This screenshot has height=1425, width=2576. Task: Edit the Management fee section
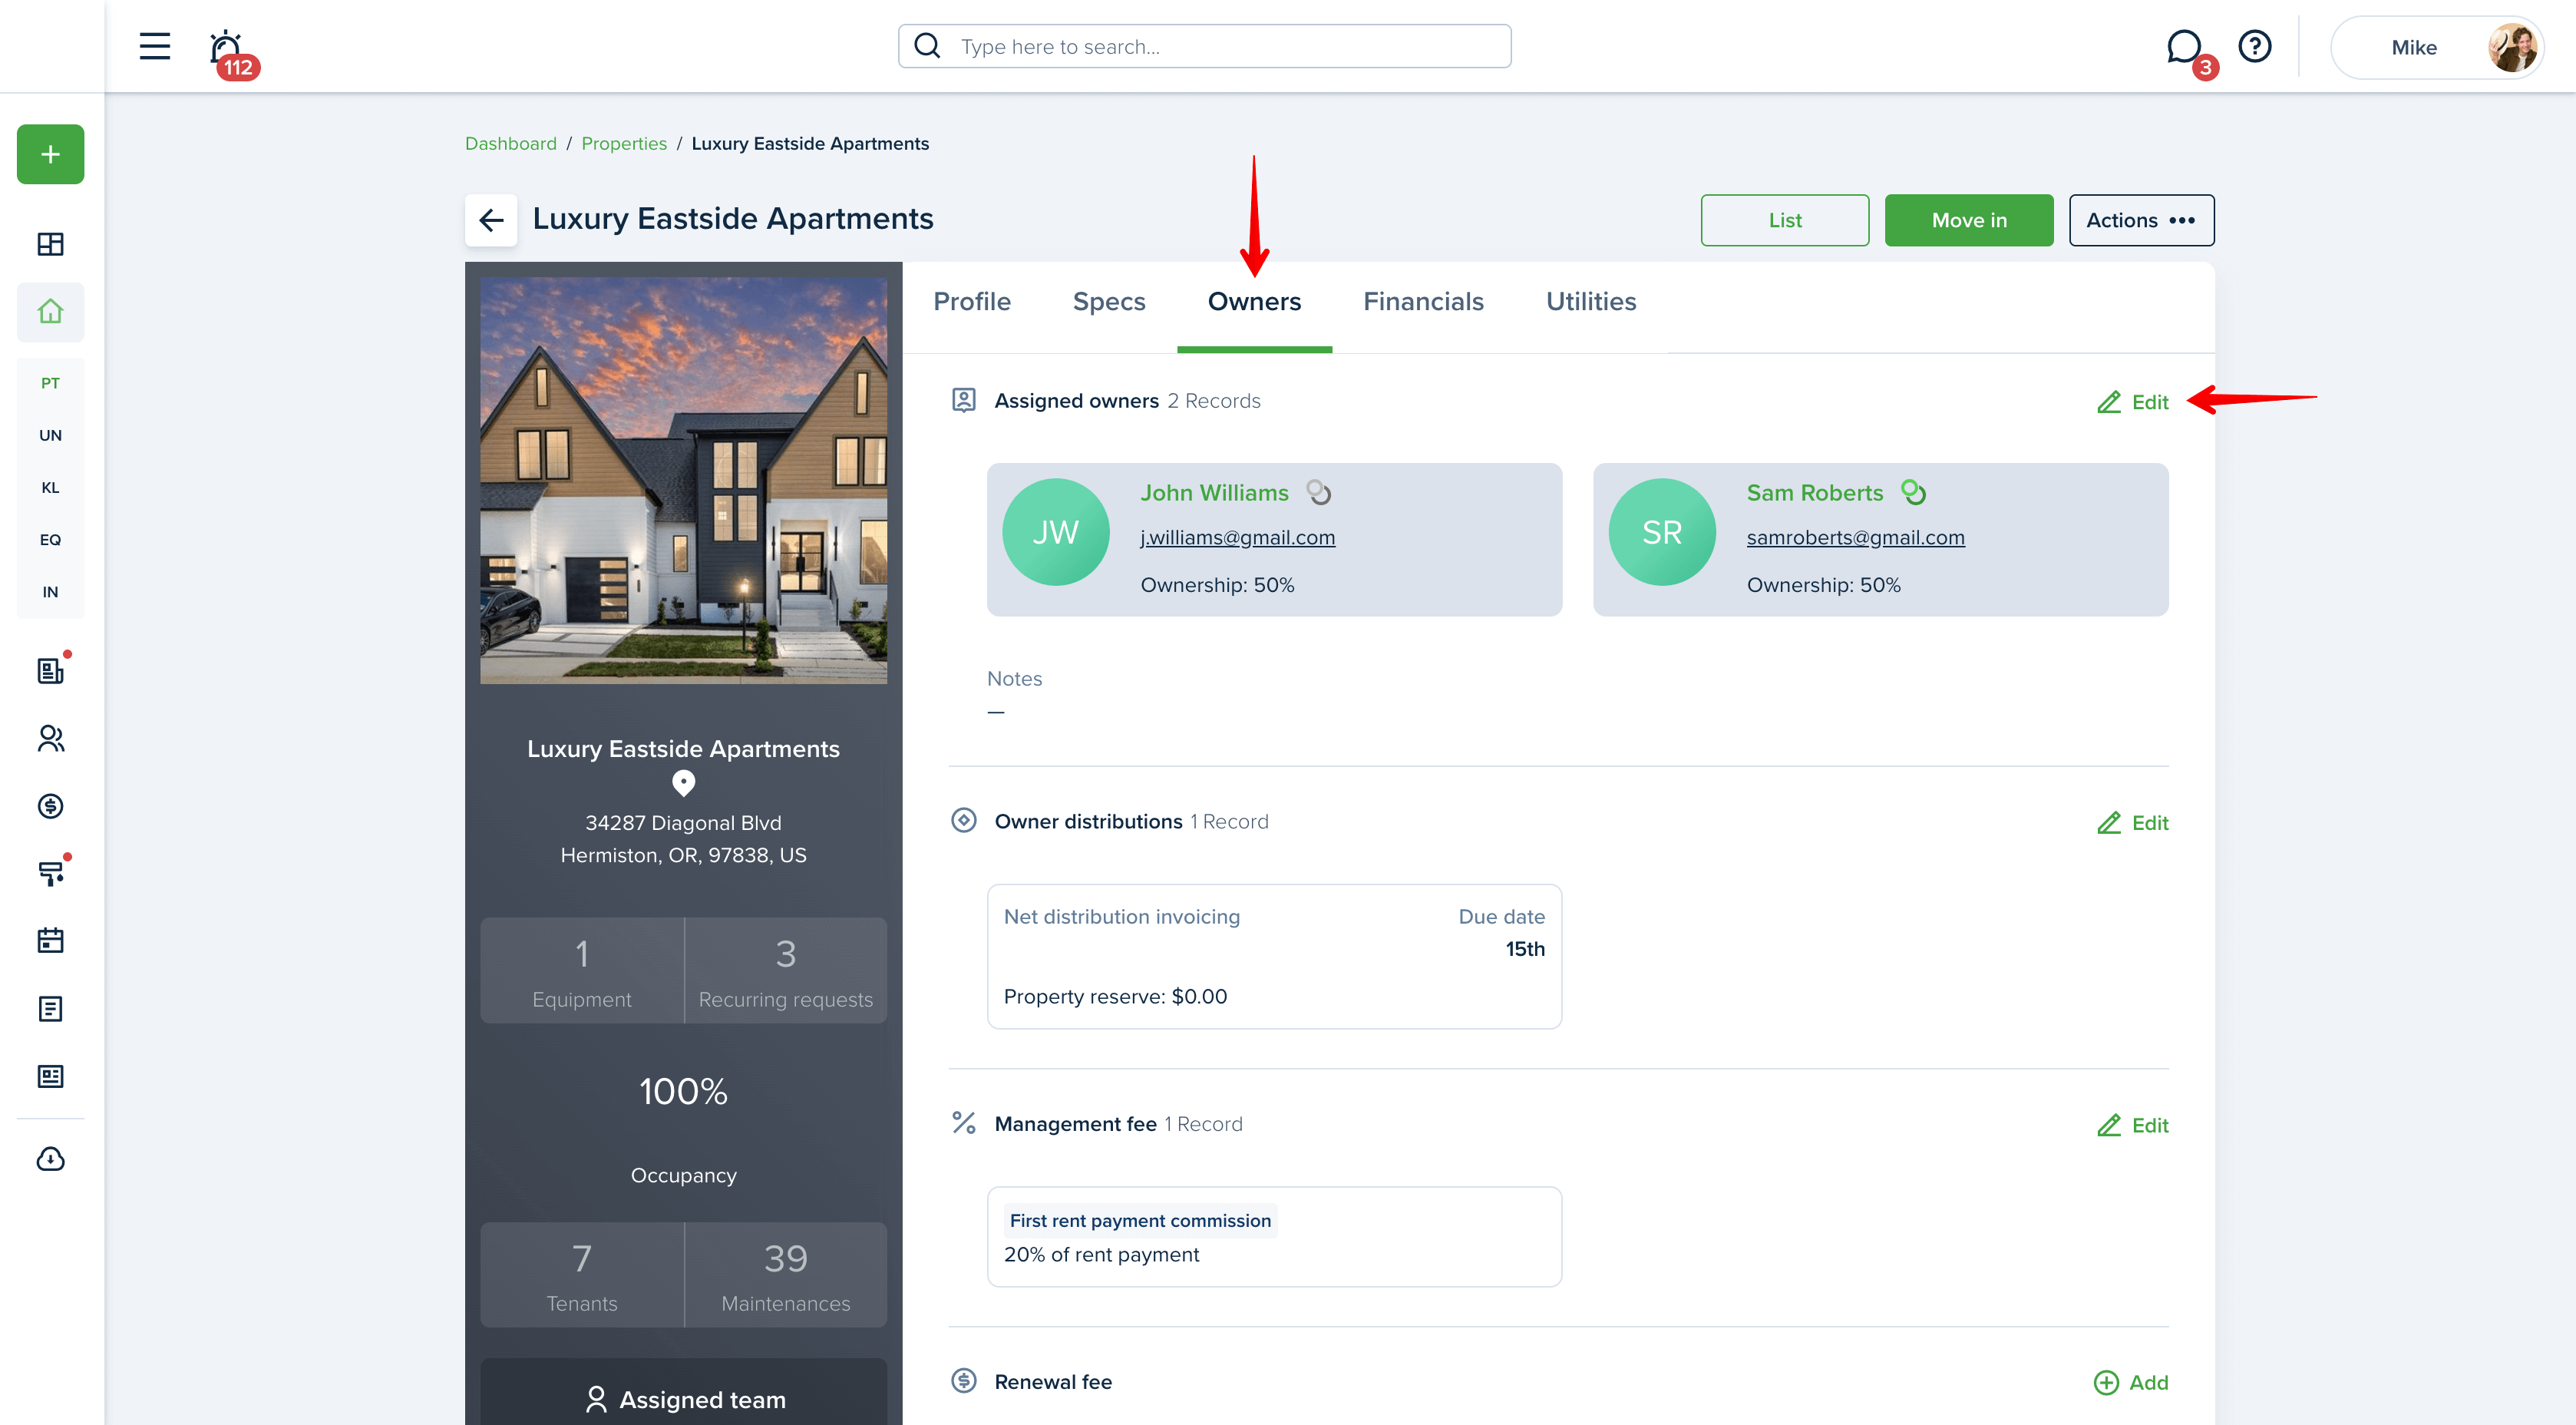(x=2132, y=1125)
